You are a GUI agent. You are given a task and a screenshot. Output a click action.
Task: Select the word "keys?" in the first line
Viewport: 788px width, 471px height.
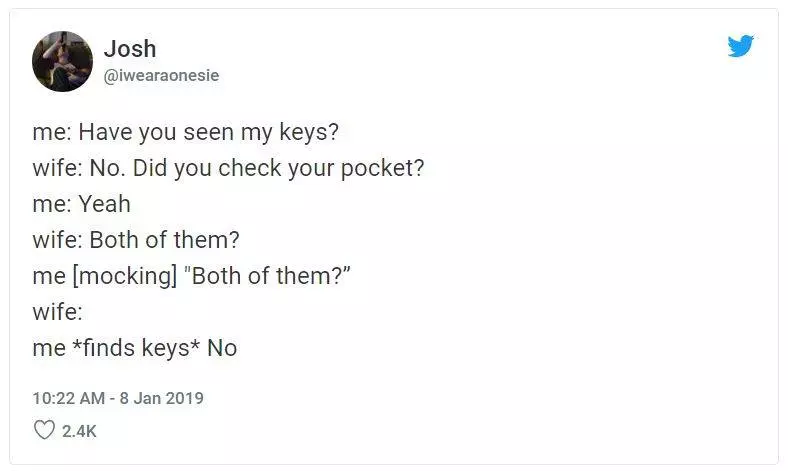tap(309, 133)
